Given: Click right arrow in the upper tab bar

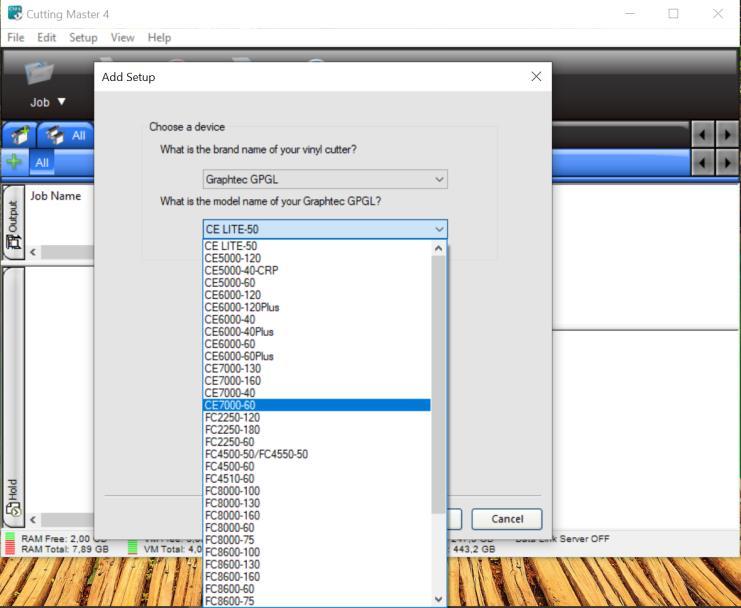Looking at the screenshot, I should tap(727, 135).
